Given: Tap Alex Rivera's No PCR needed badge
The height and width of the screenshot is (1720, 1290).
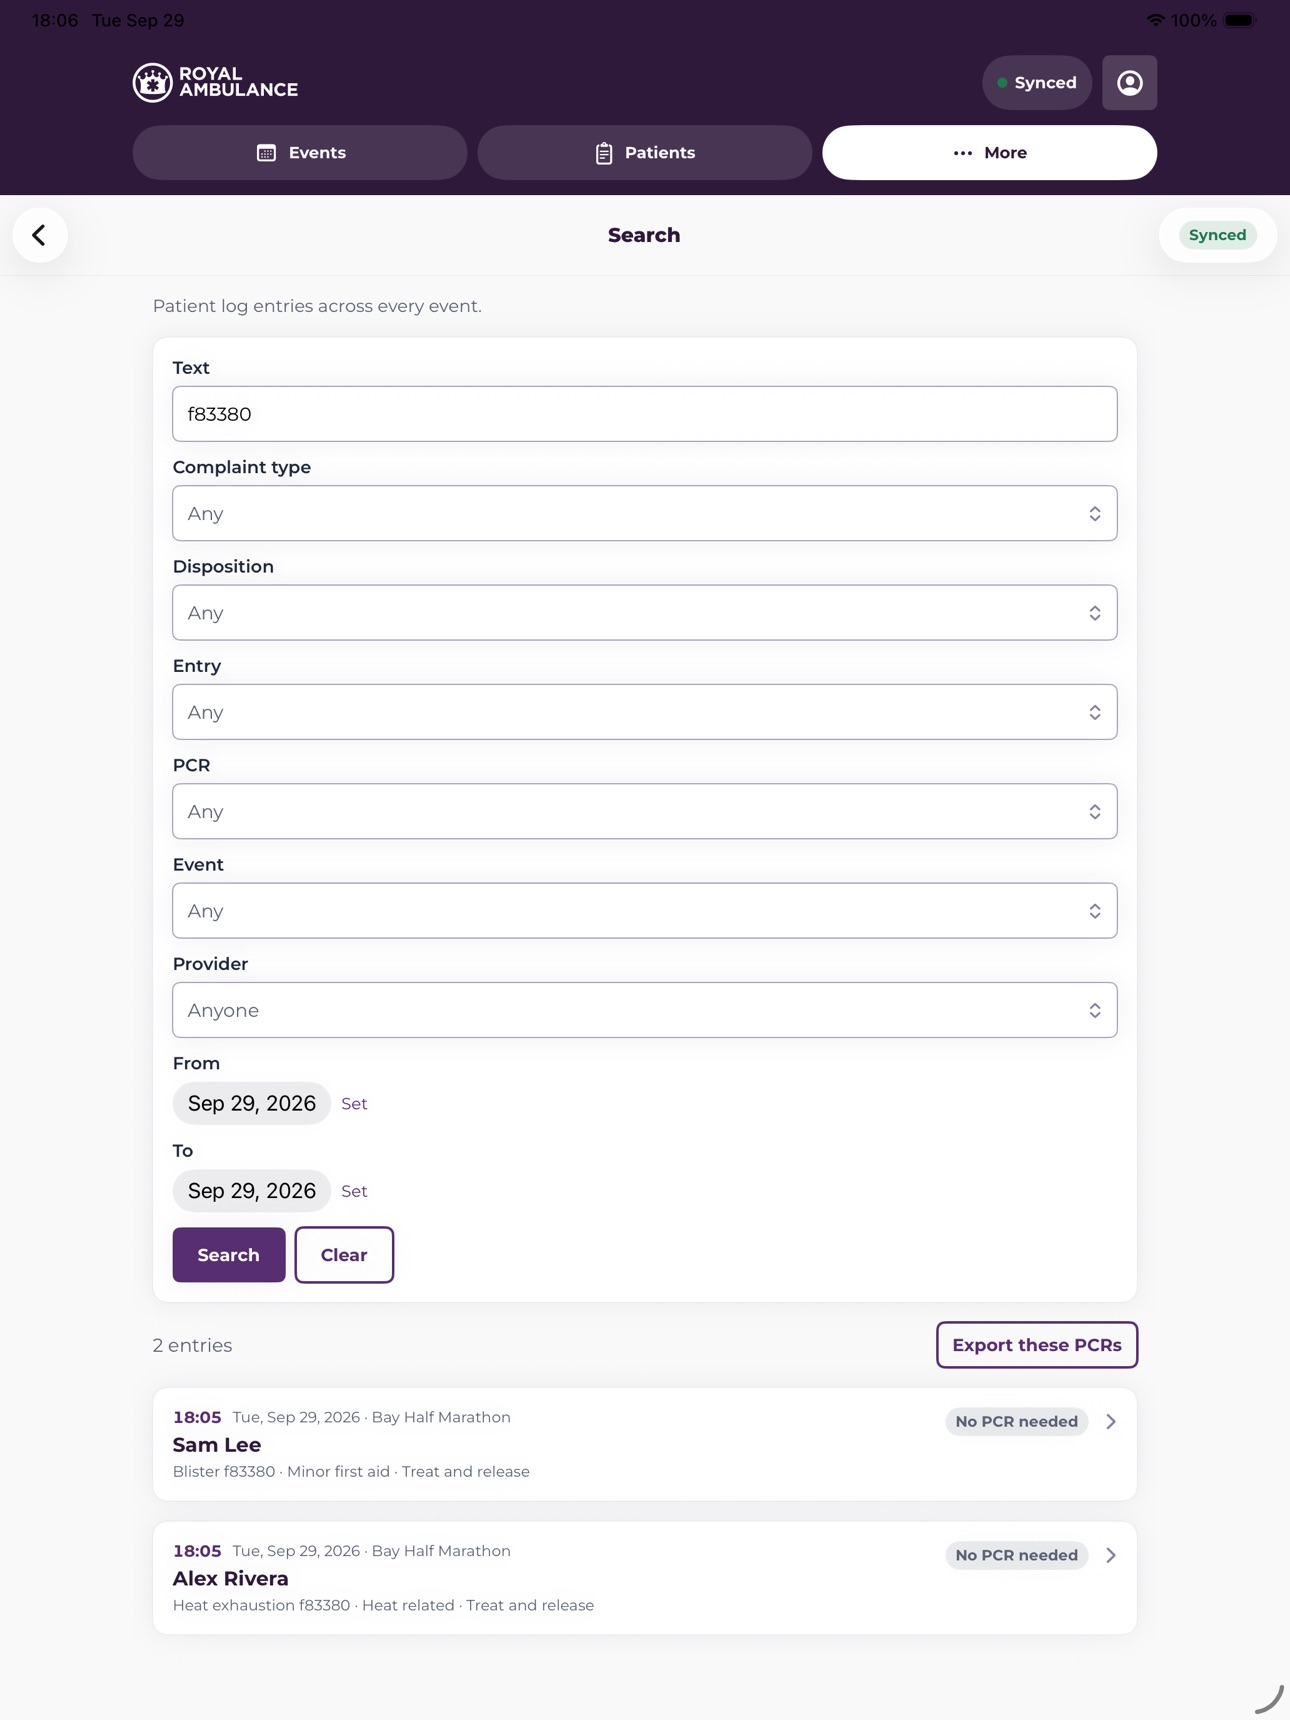Looking at the screenshot, I should click(1017, 1555).
